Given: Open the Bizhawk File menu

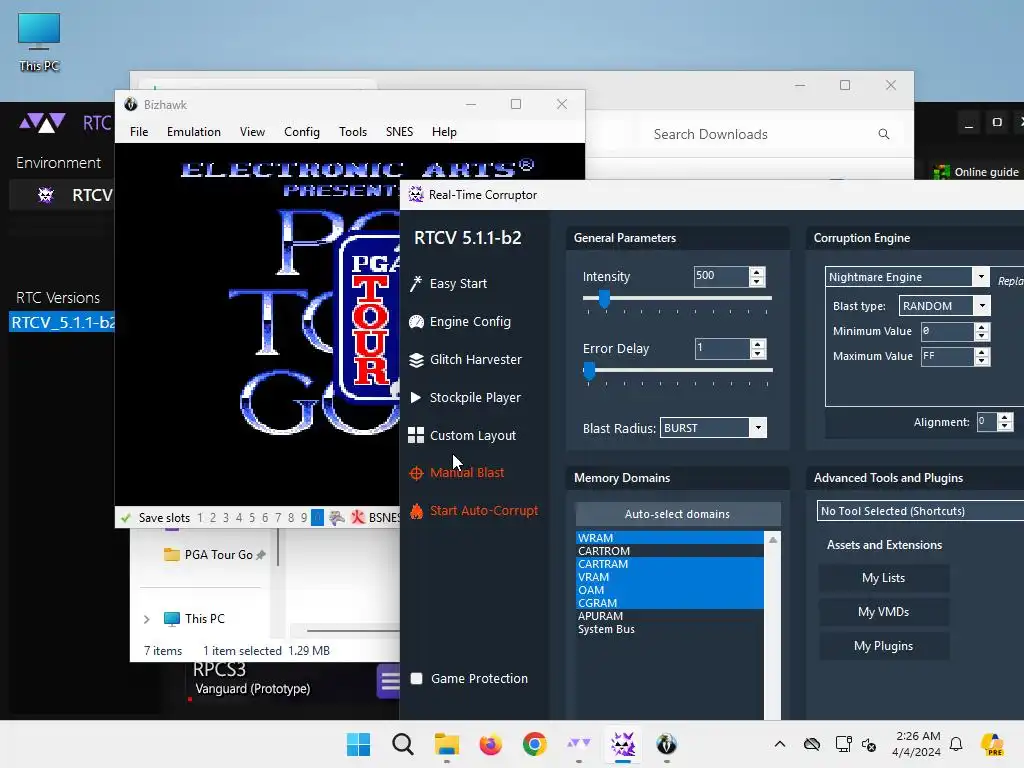Looking at the screenshot, I should 139,132.
